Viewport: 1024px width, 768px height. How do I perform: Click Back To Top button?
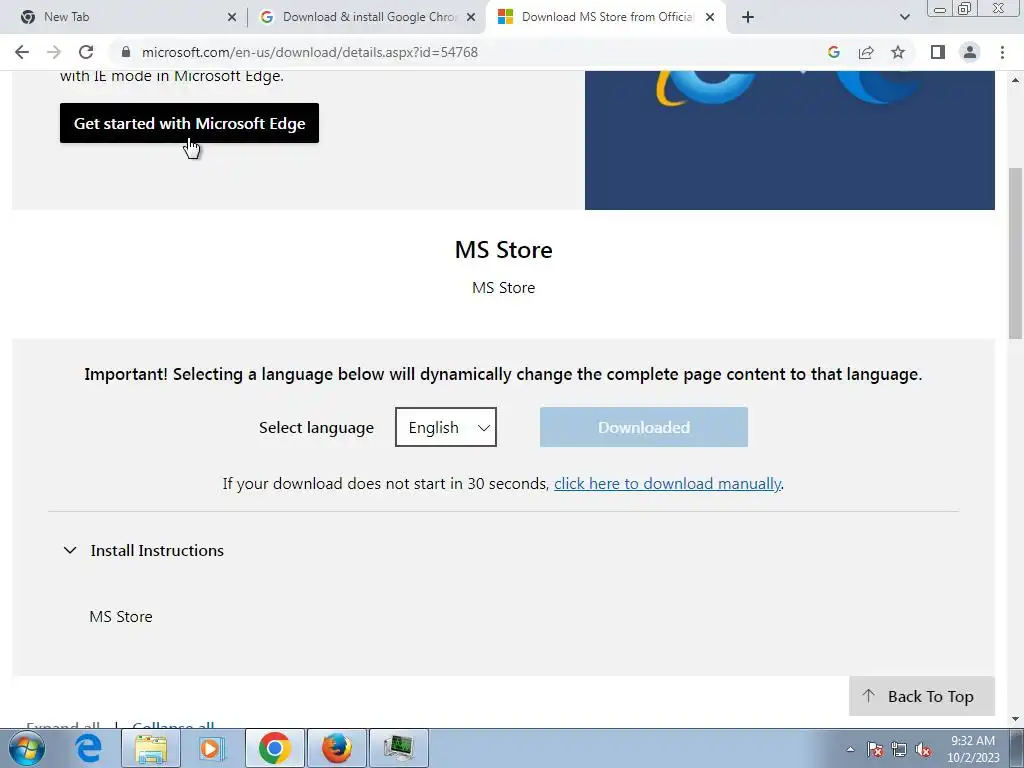tap(921, 696)
